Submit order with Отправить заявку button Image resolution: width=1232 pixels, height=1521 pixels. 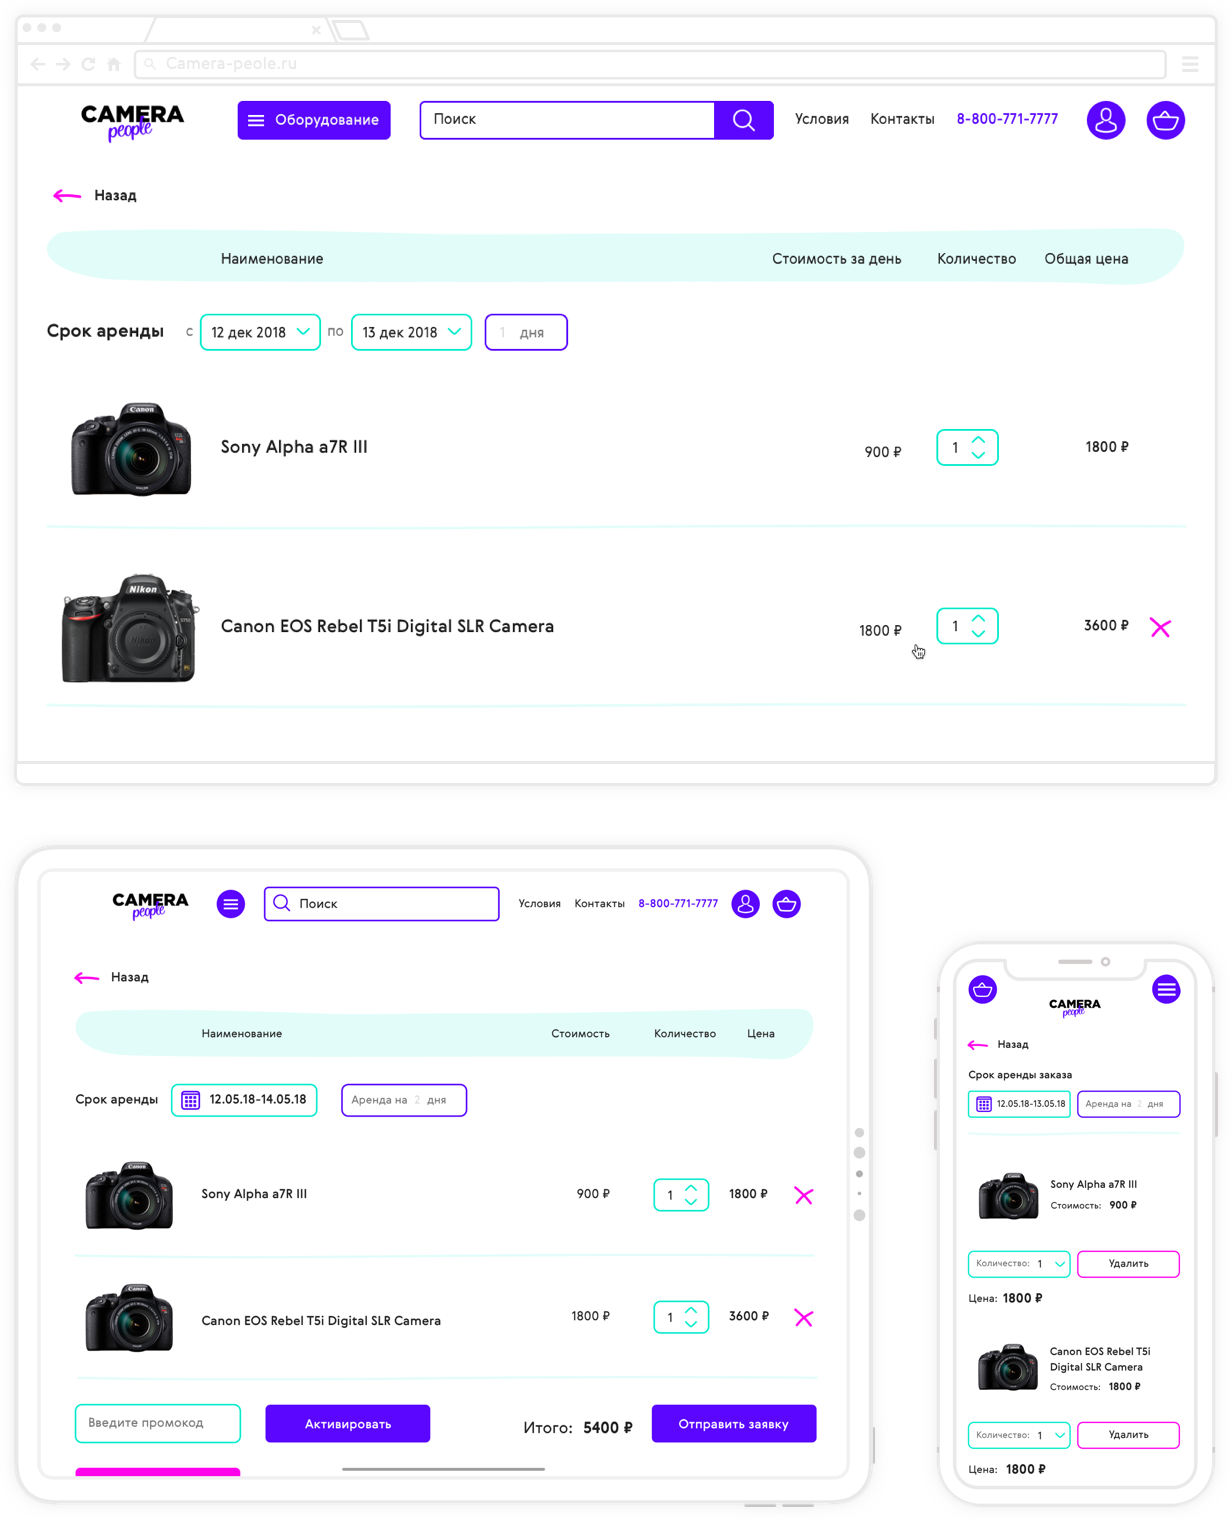point(734,1424)
